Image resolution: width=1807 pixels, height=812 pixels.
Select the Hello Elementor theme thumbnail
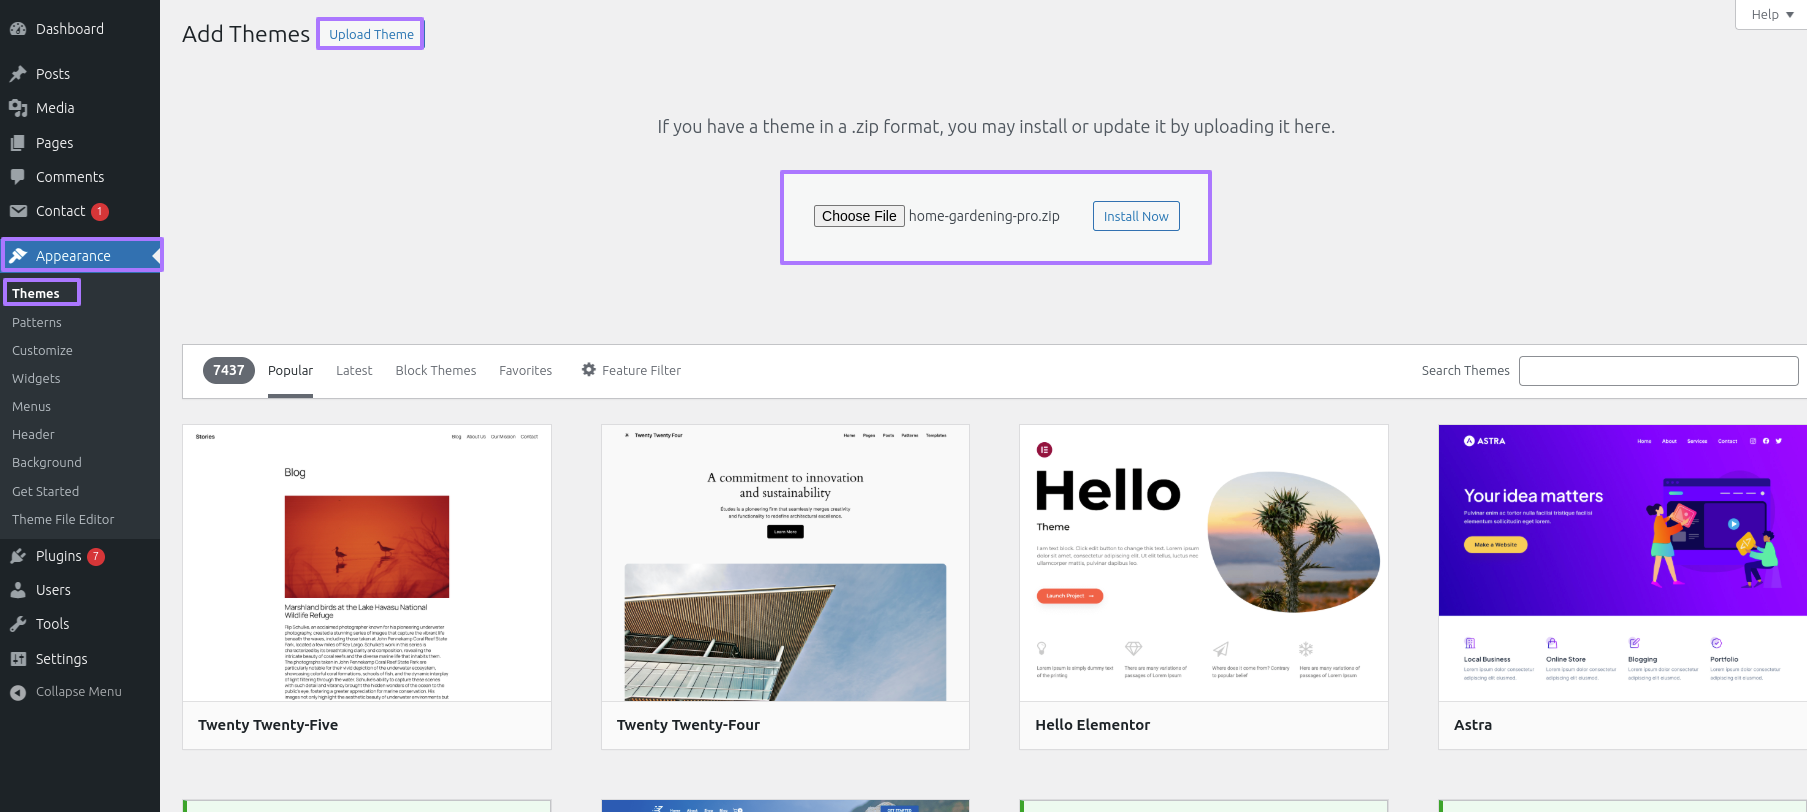pyautogui.click(x=1204, y=563)
